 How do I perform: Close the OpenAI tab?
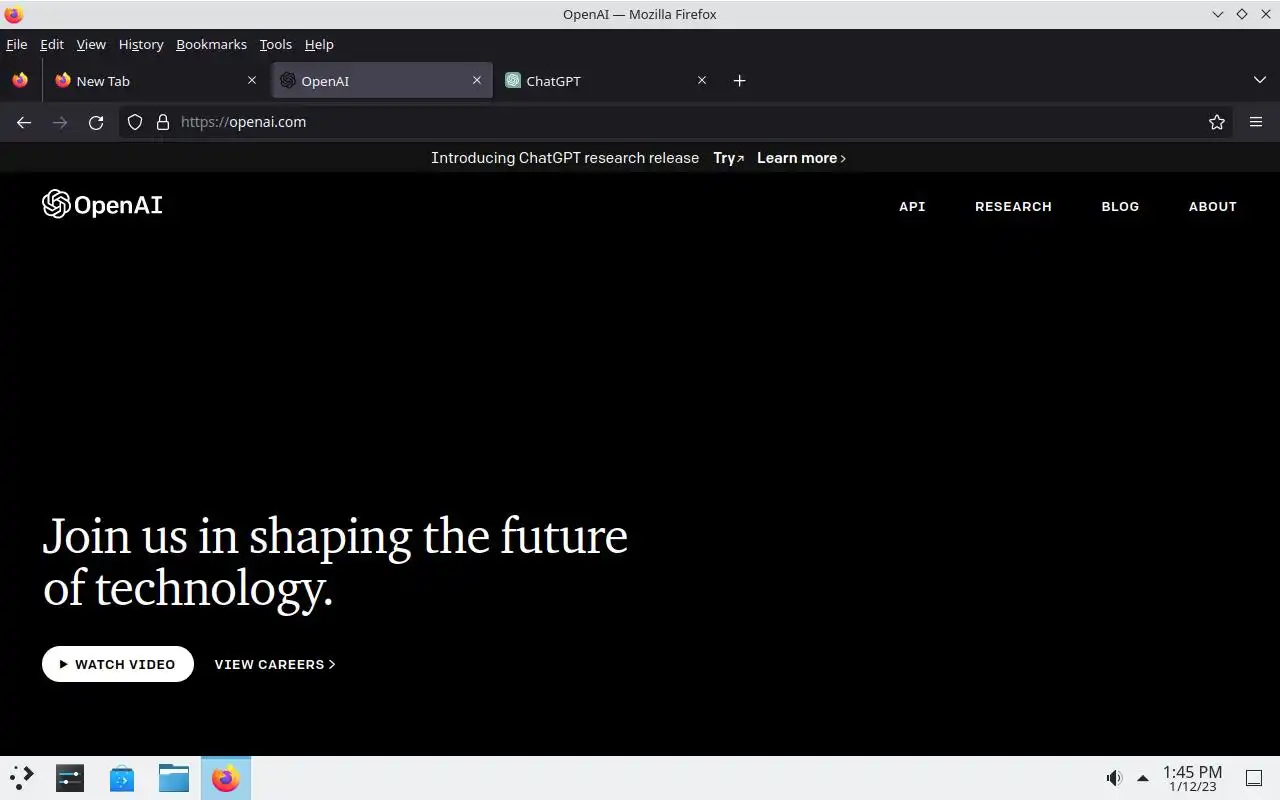pyautogui.click(x=477, y=80)
